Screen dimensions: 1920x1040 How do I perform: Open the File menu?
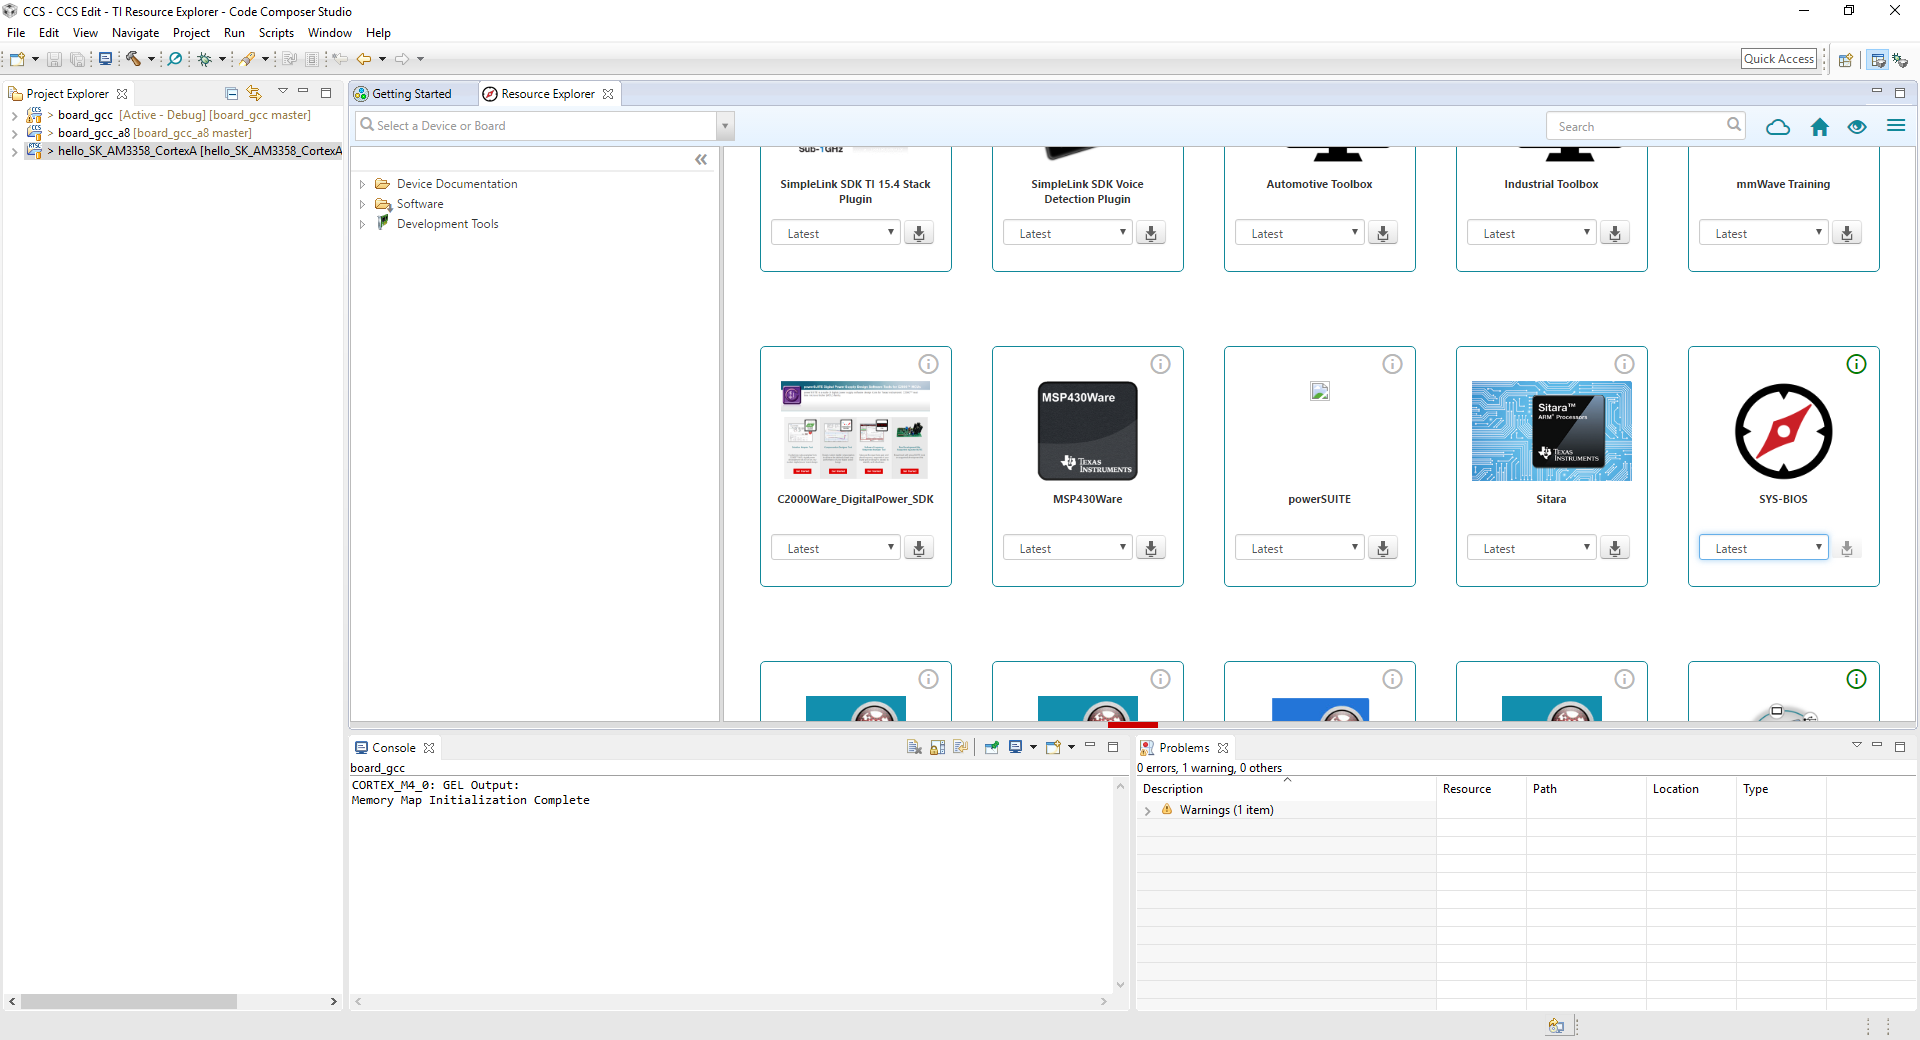[x=16, y=33]
